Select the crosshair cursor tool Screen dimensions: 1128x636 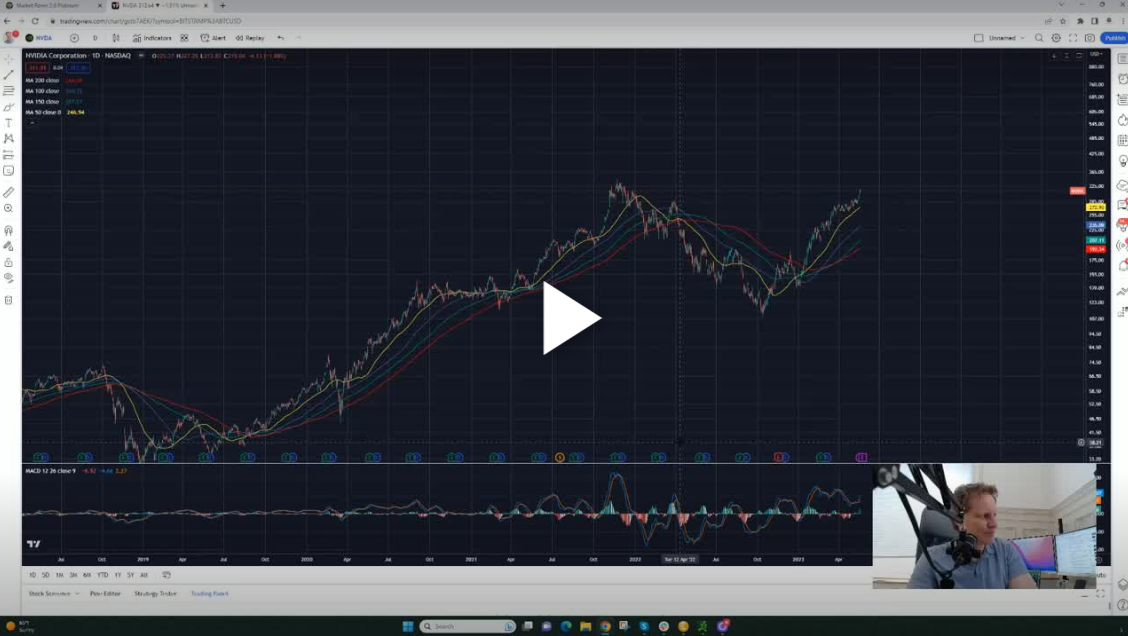9,59
